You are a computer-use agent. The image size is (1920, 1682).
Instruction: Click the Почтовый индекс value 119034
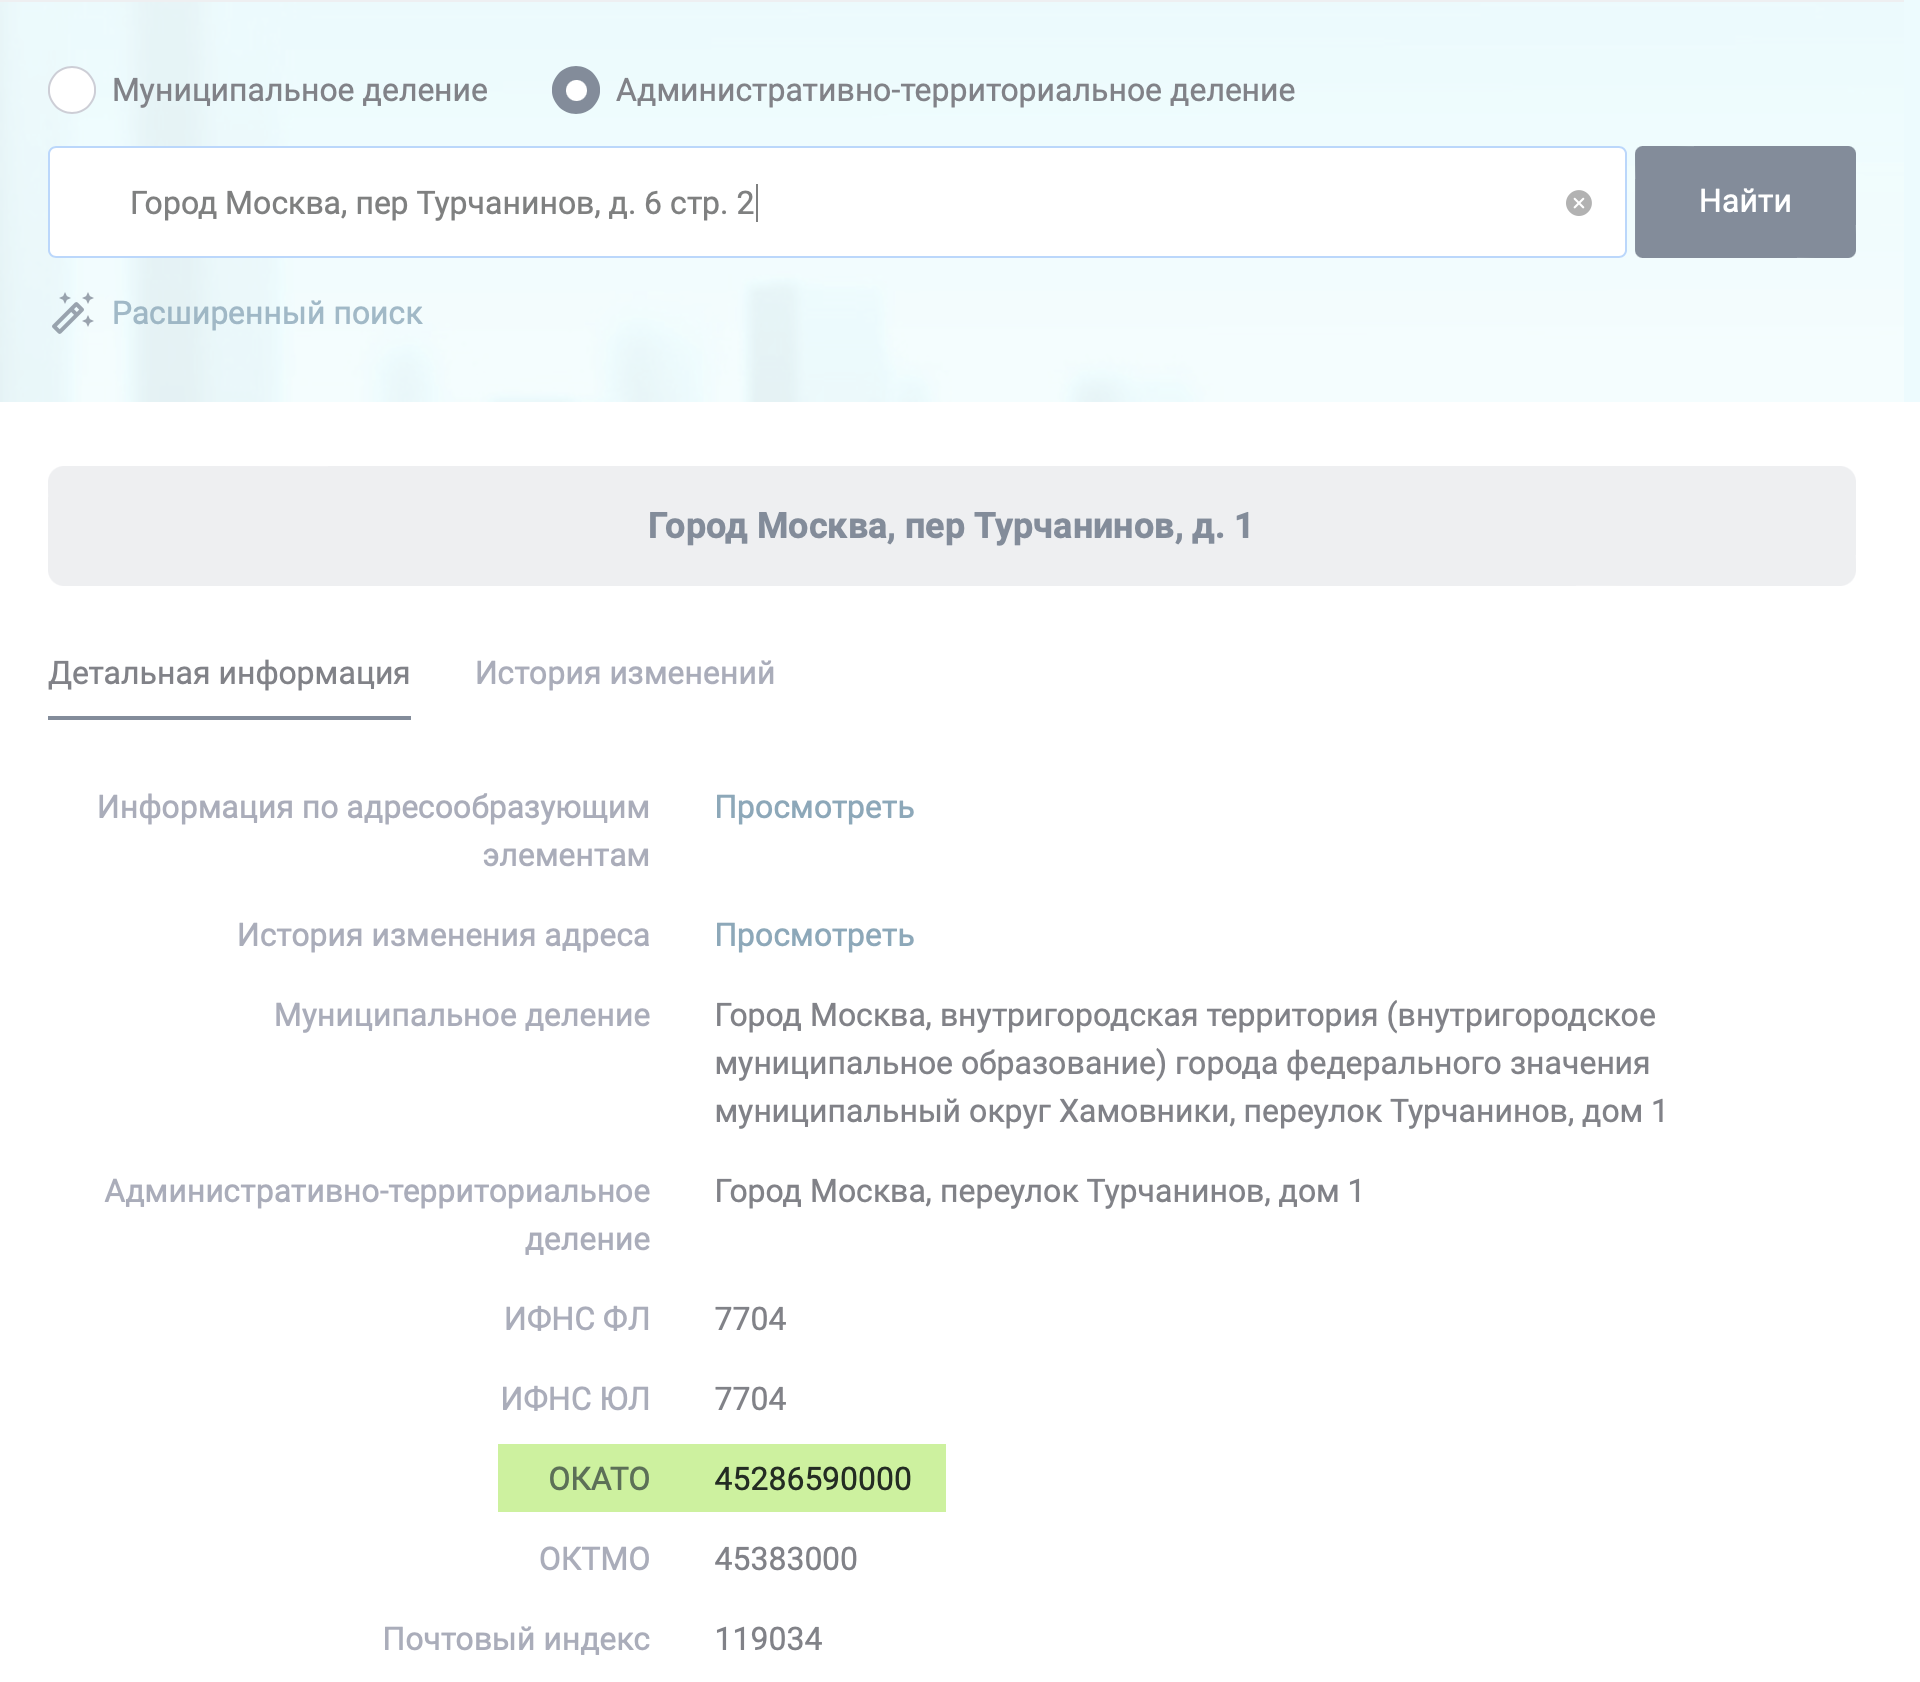pyautogui.click(x=768, y=1639)
